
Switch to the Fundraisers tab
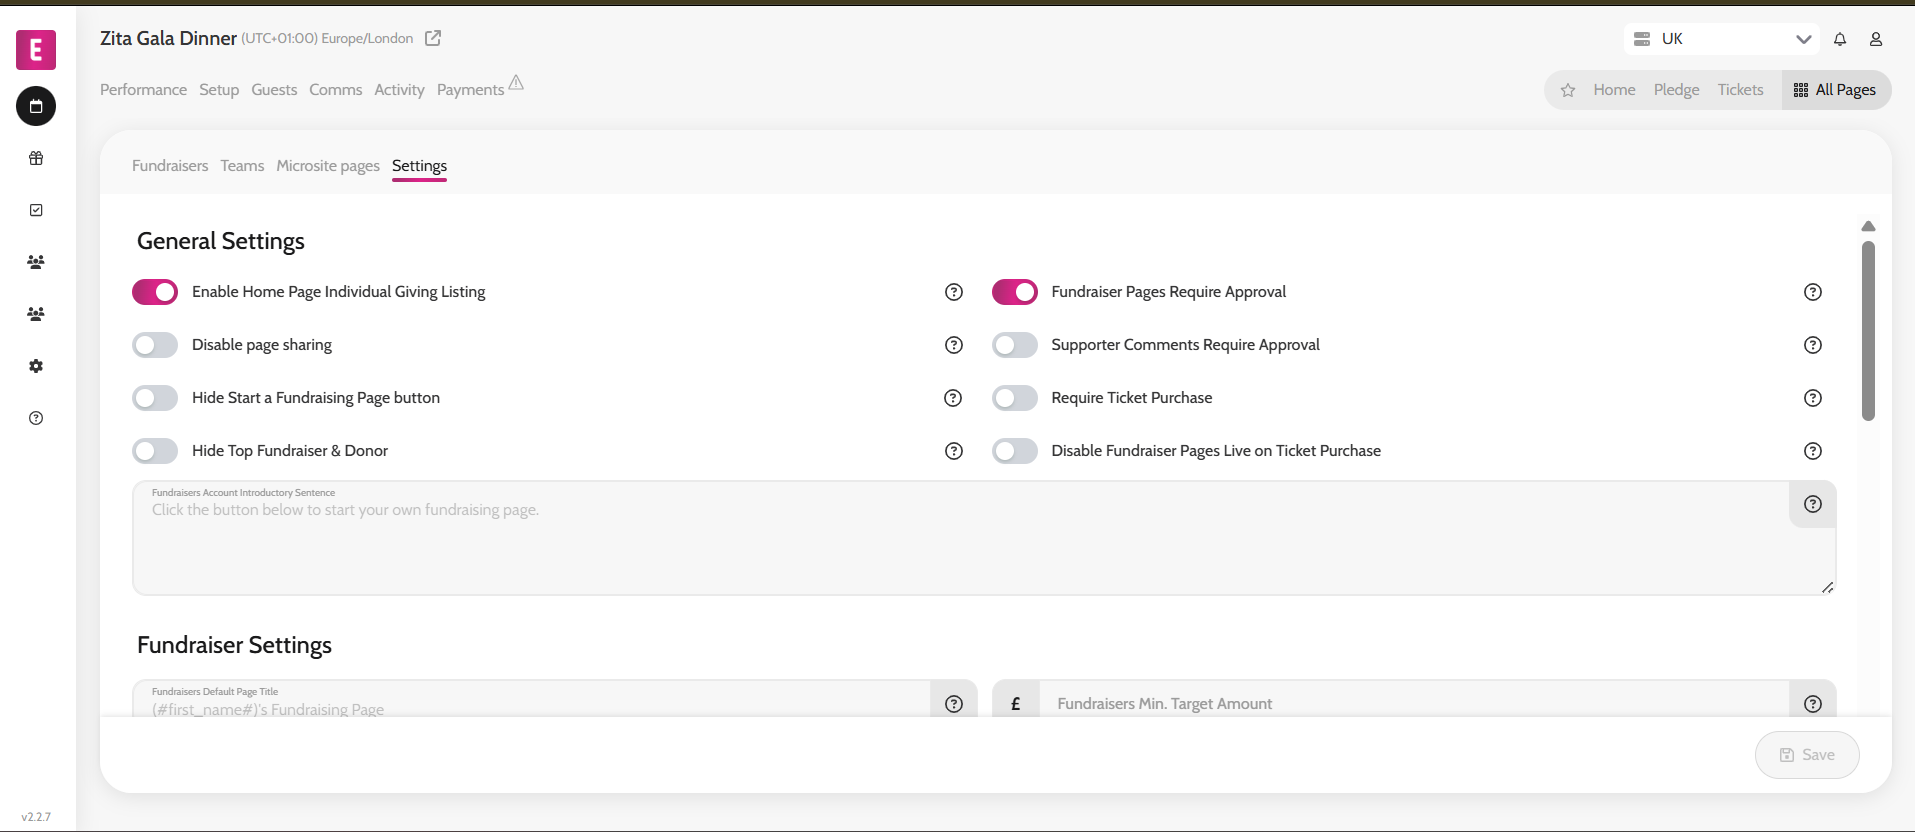tap(170, 166)
